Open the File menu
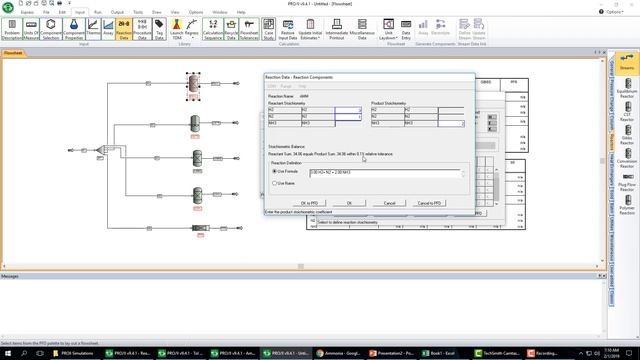640x360 pixels. [46, 12]
